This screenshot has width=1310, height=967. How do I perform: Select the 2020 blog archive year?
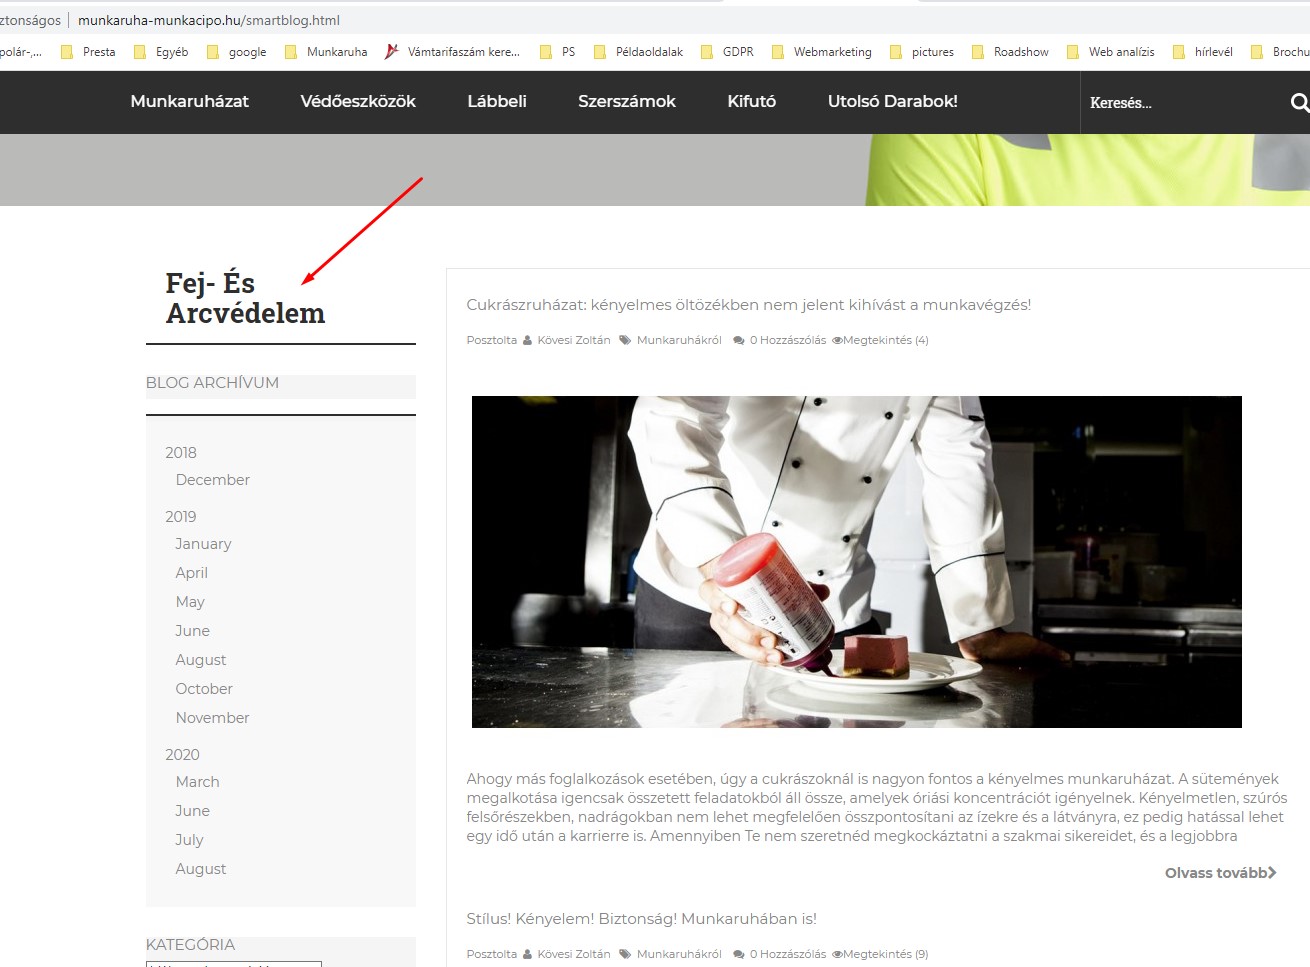coord(181,753)
